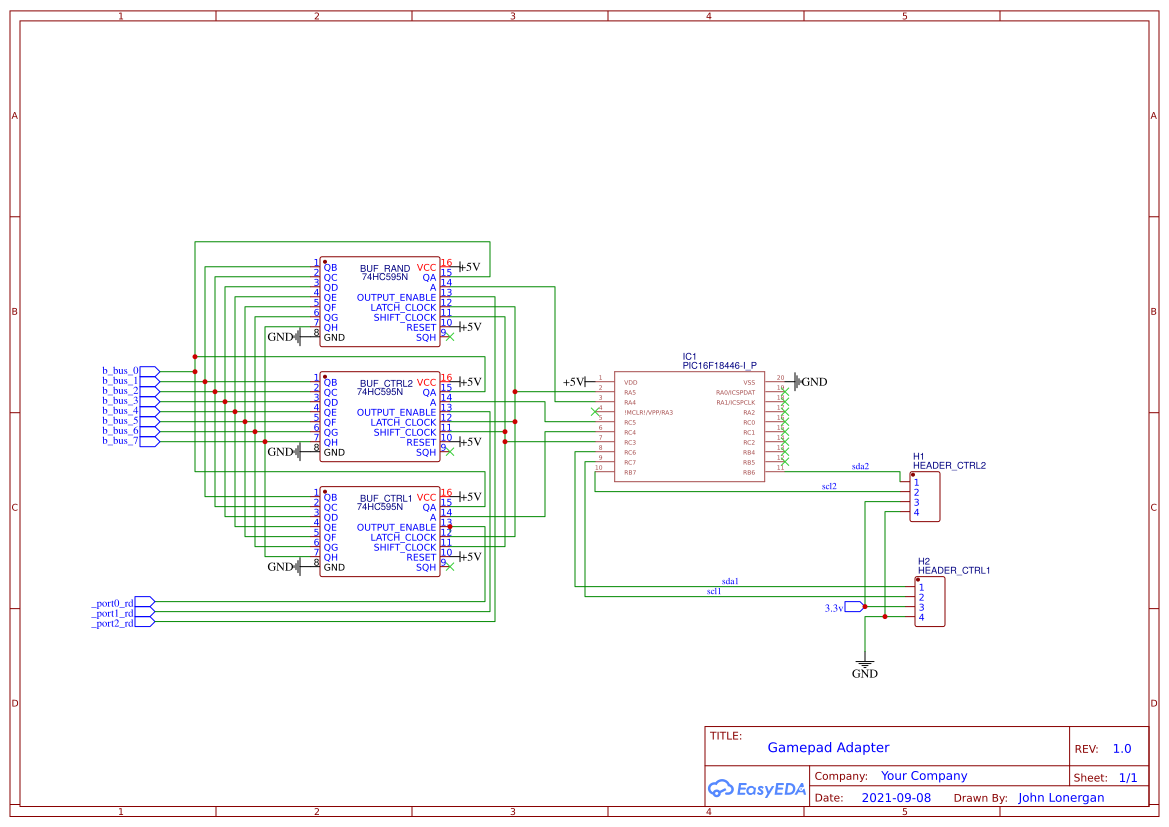Viewport: 1169px width, 827px height.
Task: Select the GND ground symbol below HEADER_CTRL1
Action: click(x=864, y=662)
